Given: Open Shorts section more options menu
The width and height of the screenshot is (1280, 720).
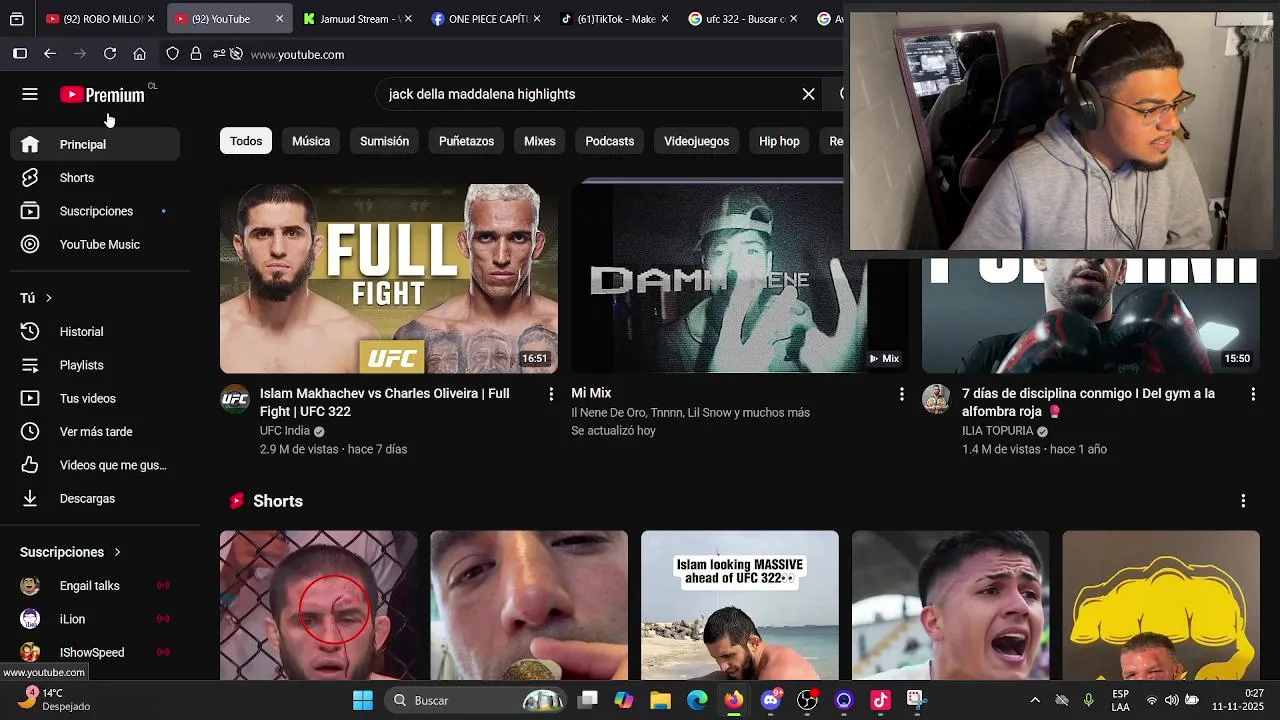Looking at the screenshot, I should (1243, 501).
